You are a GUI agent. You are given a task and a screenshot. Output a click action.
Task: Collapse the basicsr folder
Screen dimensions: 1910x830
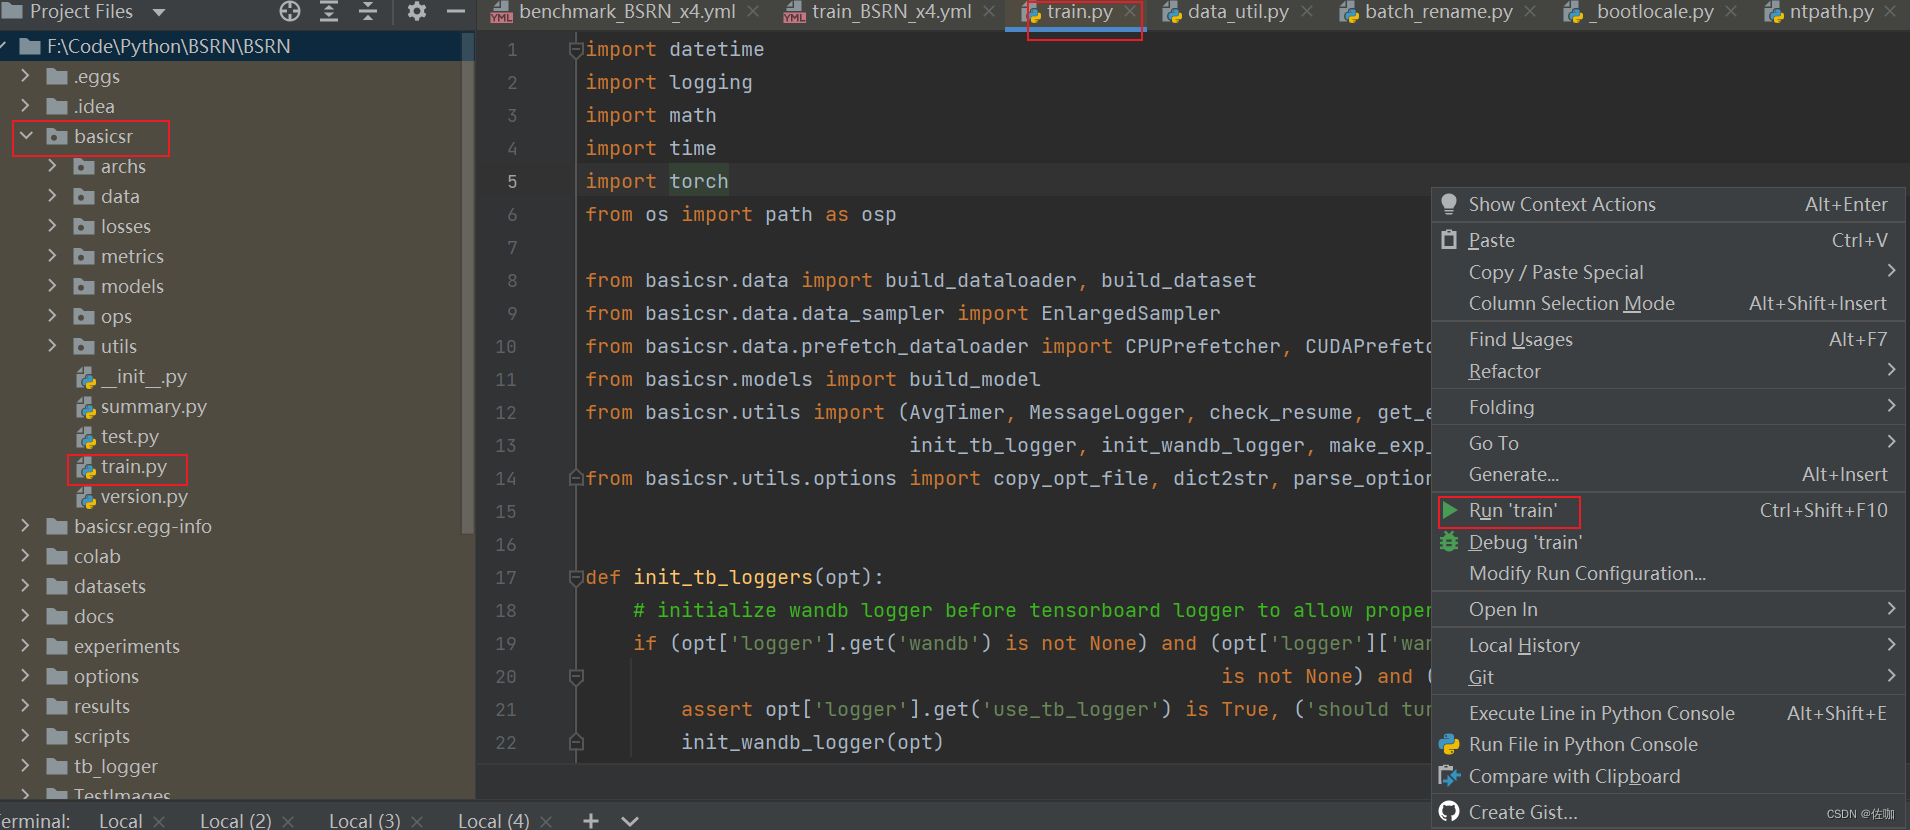[x=26, y=136]
